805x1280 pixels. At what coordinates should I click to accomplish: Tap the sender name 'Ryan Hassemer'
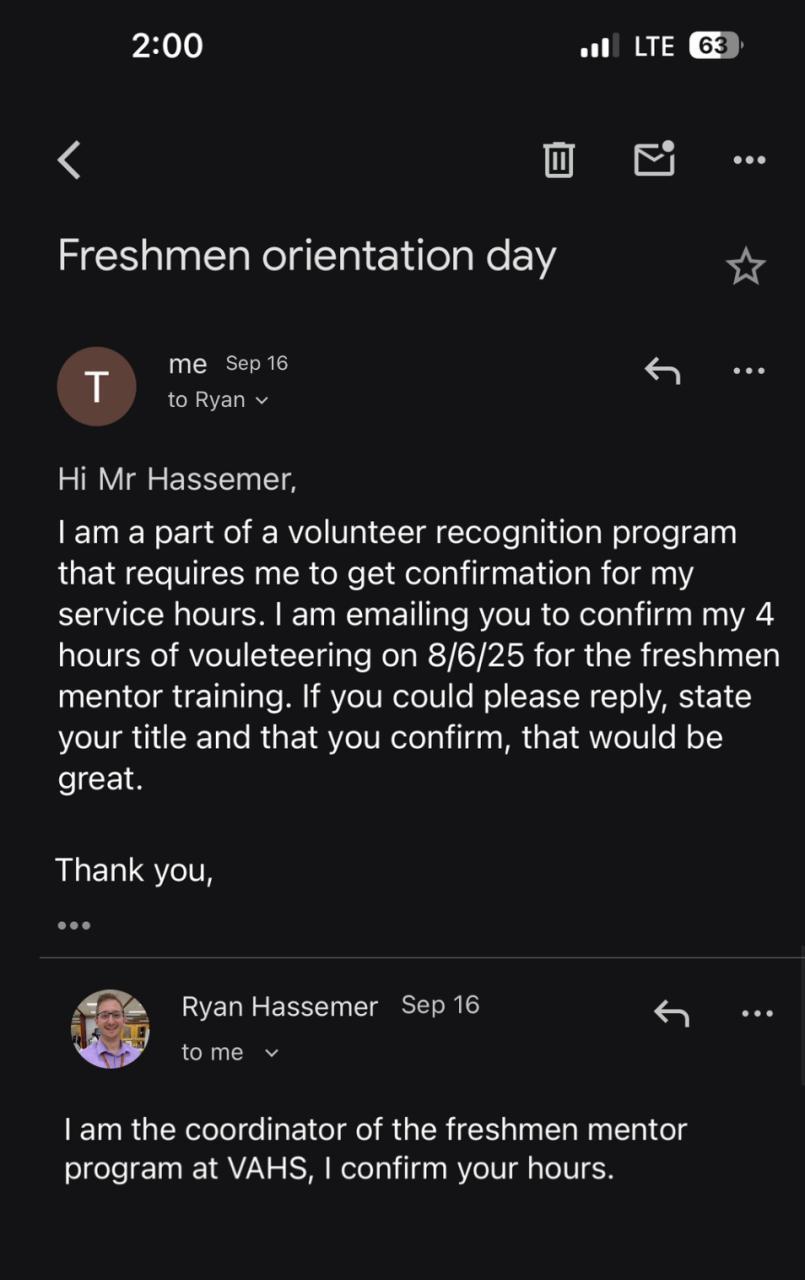tap(280, 1007)
